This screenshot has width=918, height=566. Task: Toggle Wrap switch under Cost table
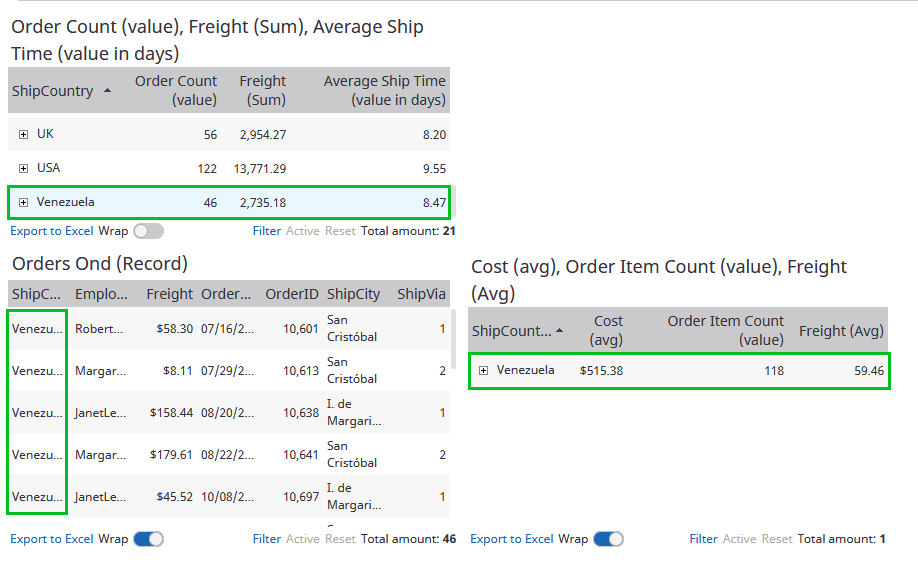point(608,539)
